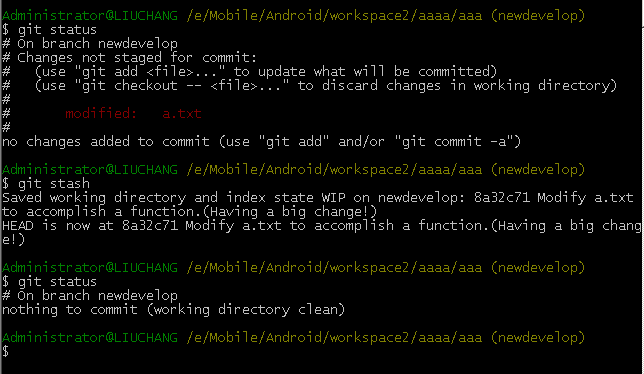
Task: Click the first Administrator@LIUCHANG prompt label
Action: pyautogui.click(x=90, y=16)
